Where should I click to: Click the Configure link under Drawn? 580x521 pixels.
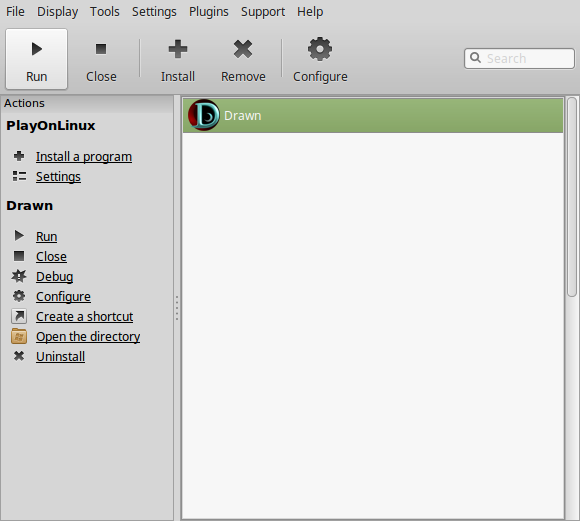pyautogui.click(x=63, y=296)
